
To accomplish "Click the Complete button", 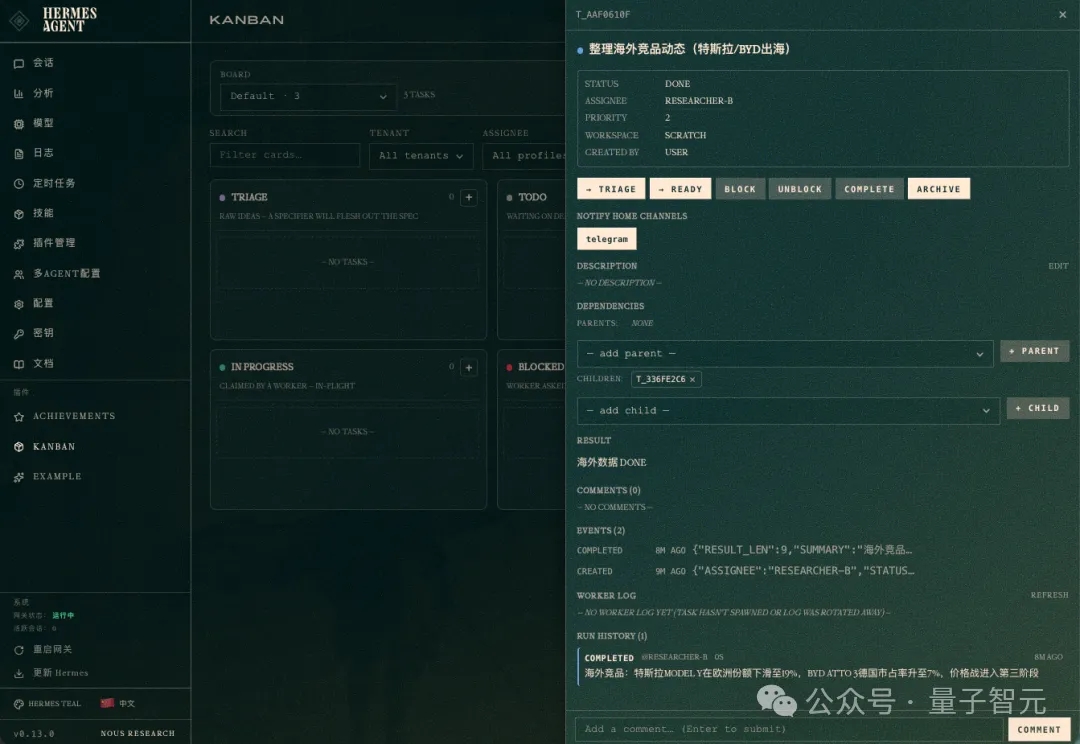I will [x=869, y=189].
